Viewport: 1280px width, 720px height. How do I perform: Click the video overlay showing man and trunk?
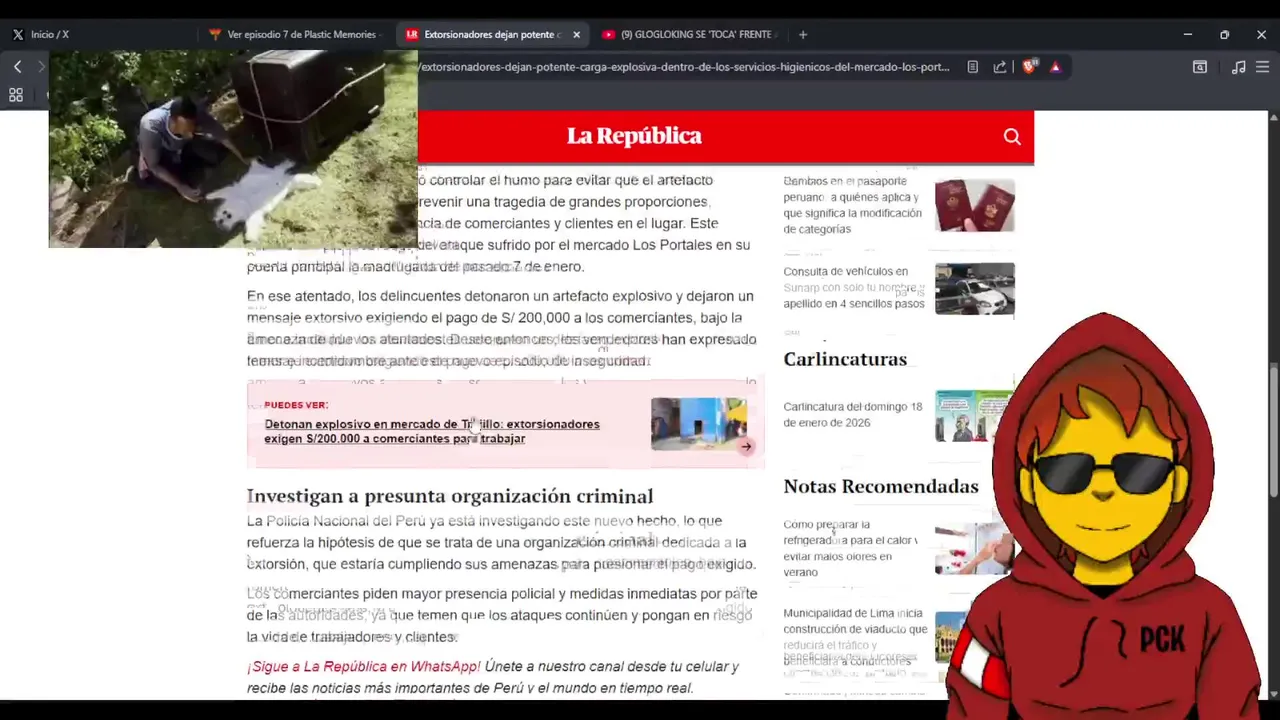click(x=233, y=149)
